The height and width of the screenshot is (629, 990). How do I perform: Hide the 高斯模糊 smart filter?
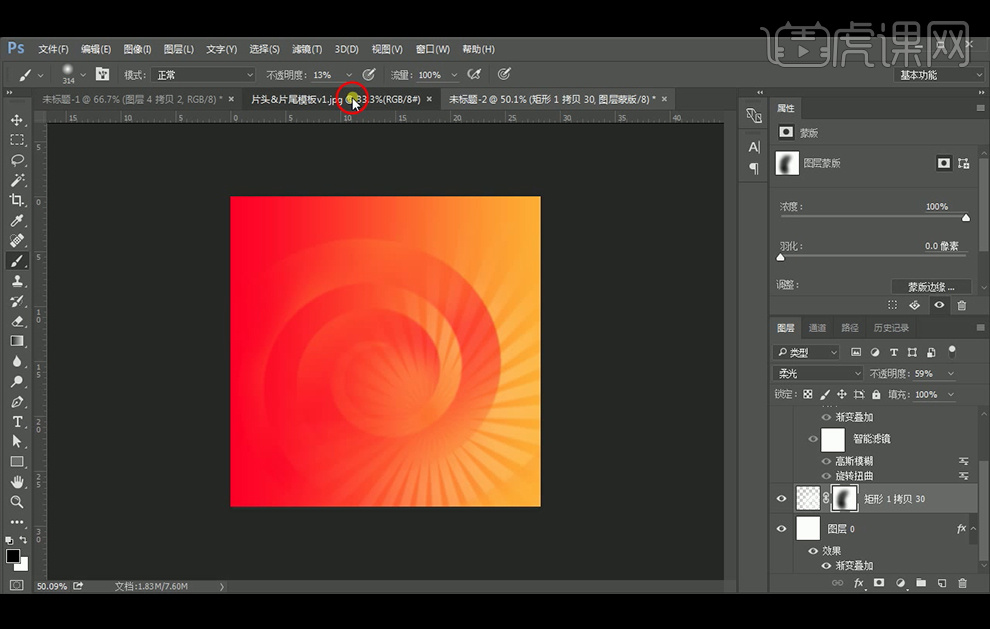pos(826,461)
